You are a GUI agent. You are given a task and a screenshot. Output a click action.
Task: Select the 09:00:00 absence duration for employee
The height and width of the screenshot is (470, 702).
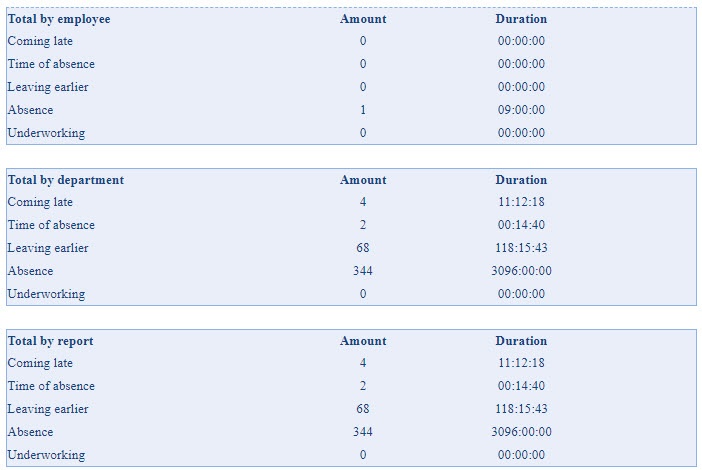(x=521, y=110)
